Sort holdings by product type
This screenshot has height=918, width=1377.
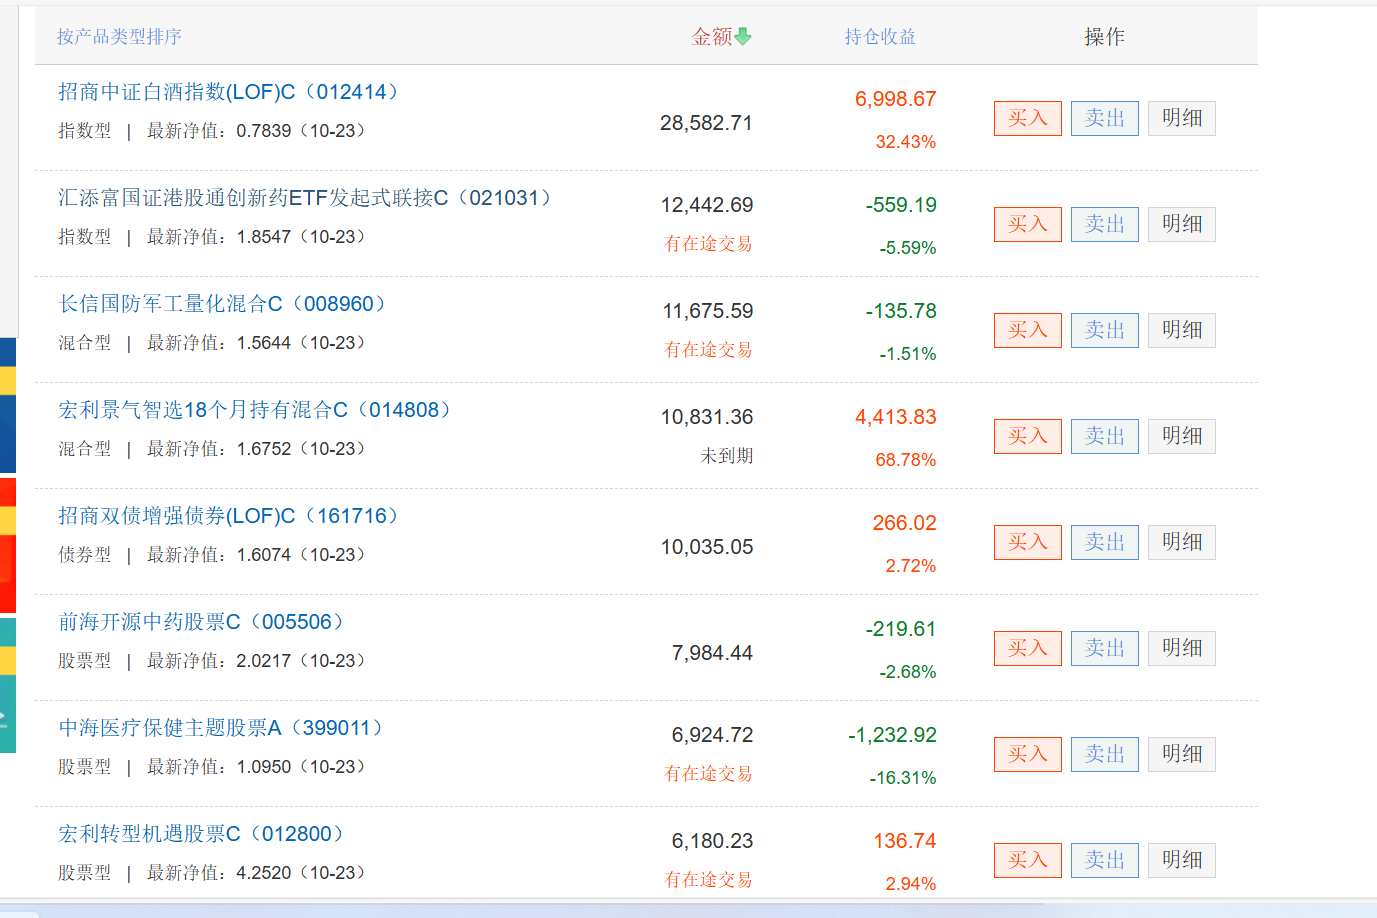pos(119,37)
